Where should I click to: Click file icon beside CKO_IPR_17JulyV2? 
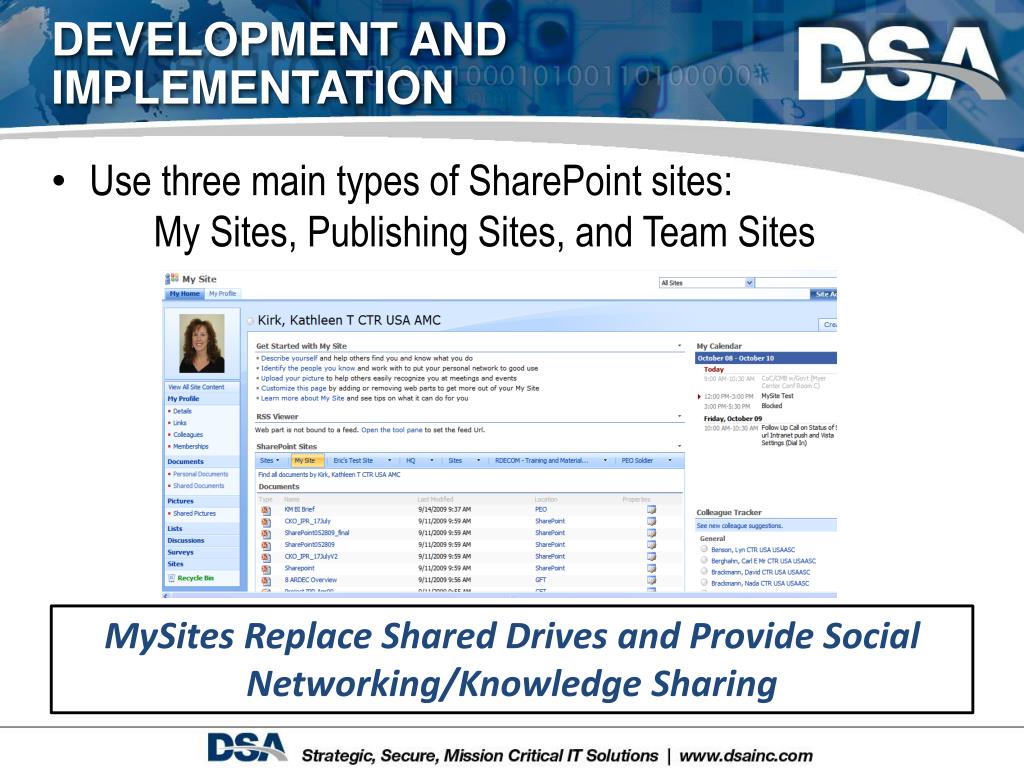(266, 557)
